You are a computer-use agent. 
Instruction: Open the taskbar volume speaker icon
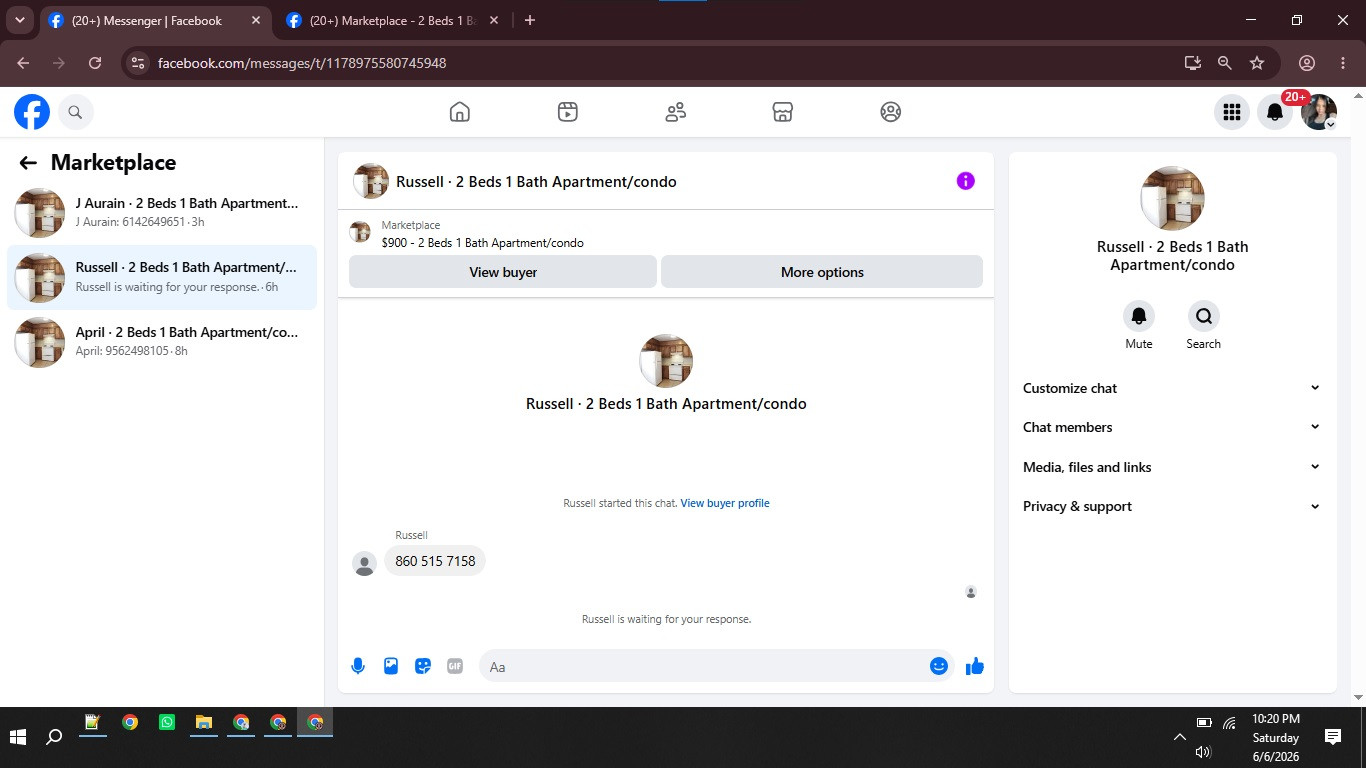click(1203, 752)
